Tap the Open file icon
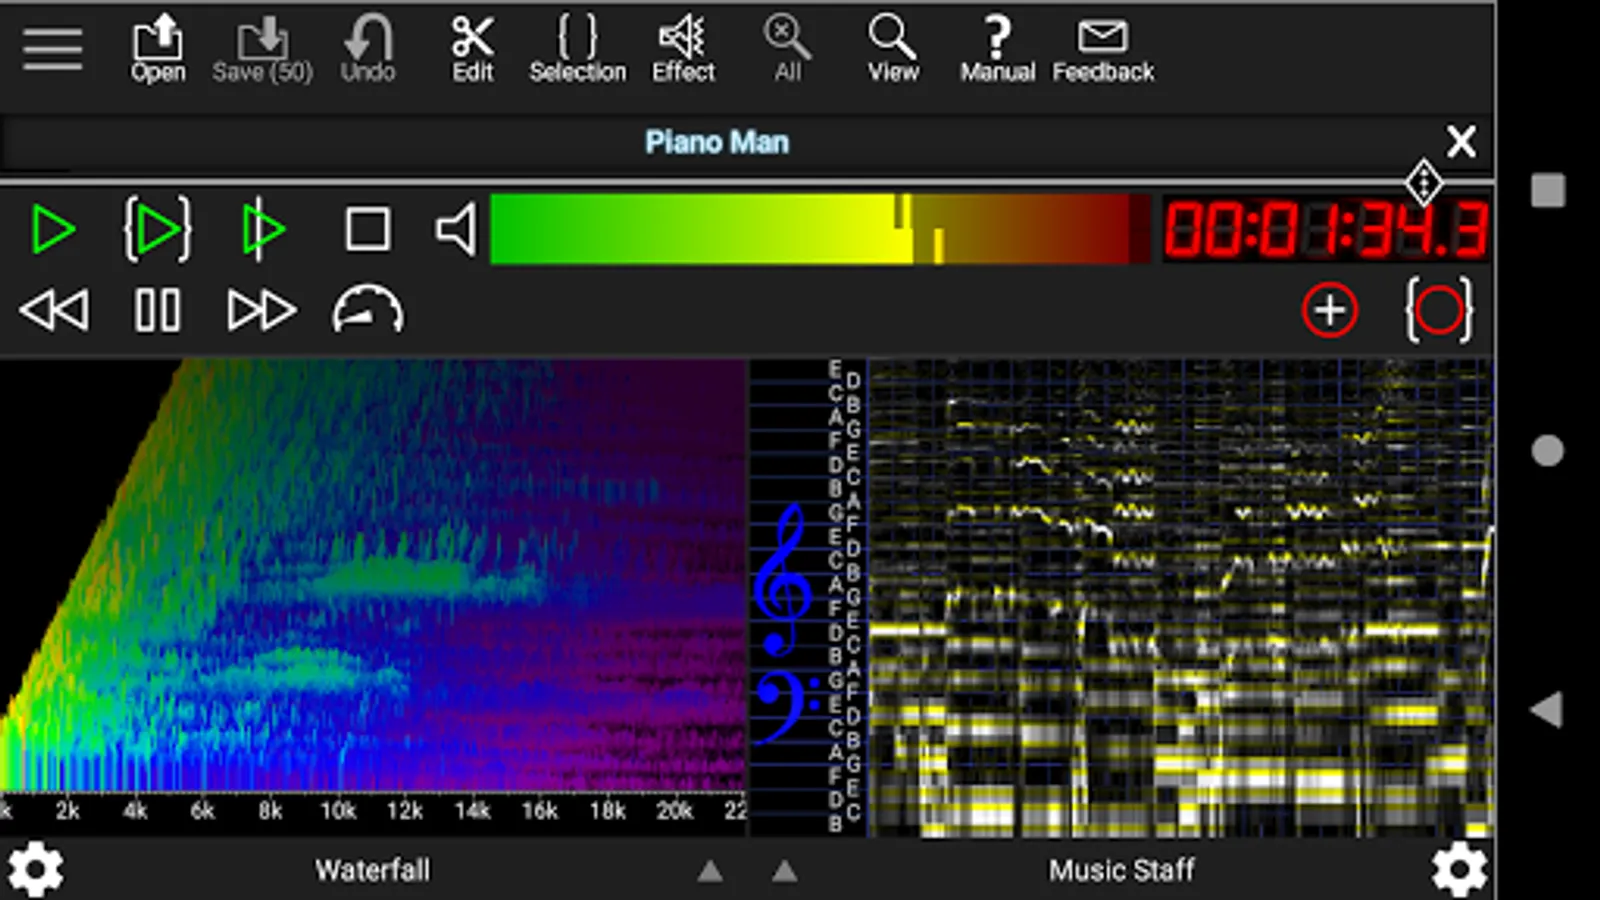 (x=158, y=49)
